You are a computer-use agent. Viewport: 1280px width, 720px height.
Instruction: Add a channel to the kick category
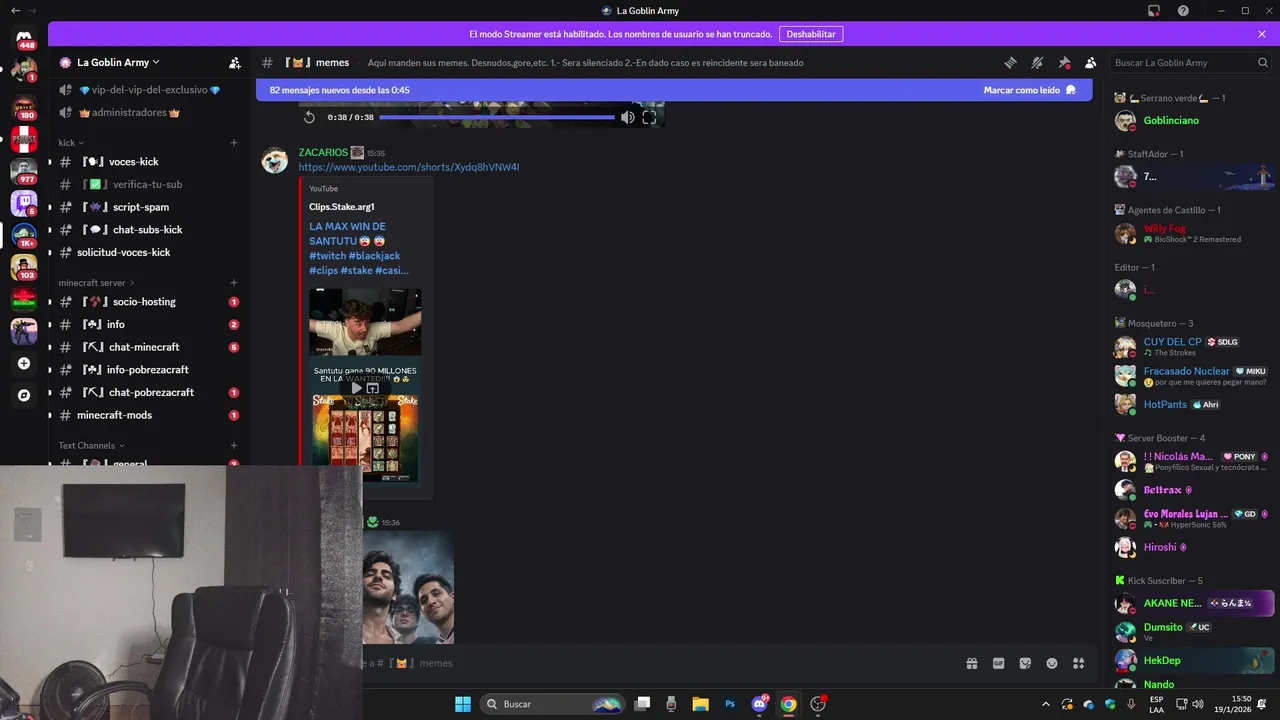point(234,143)
